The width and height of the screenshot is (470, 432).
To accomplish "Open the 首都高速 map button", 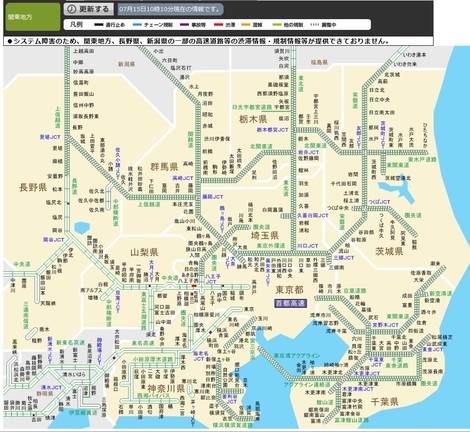I will point(290,303).
